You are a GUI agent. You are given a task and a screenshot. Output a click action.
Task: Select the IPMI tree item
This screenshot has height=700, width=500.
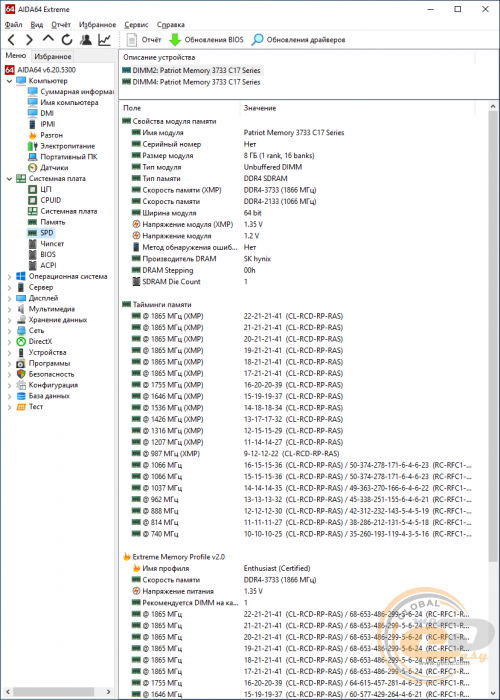tap(42, 124)
